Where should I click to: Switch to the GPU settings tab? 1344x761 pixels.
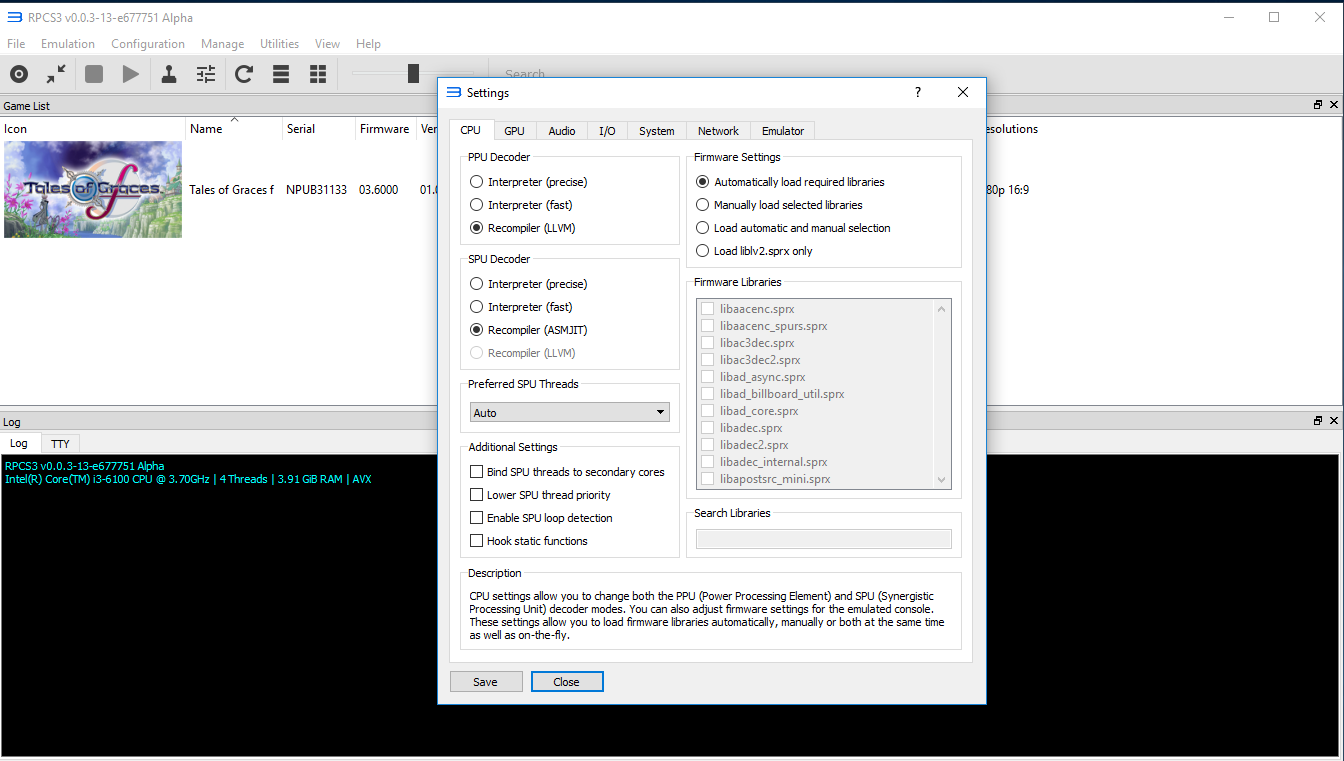514,131
